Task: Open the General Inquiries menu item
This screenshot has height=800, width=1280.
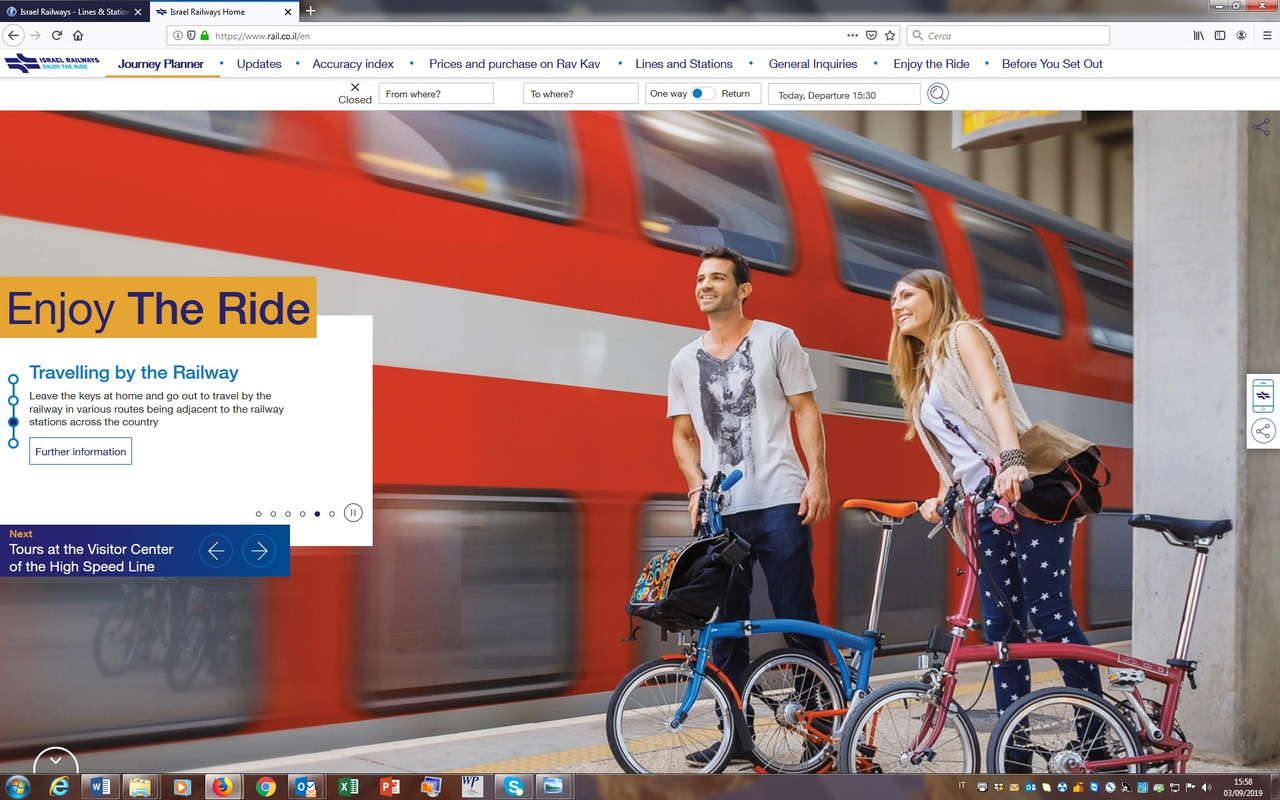Action: coord(813,64)
